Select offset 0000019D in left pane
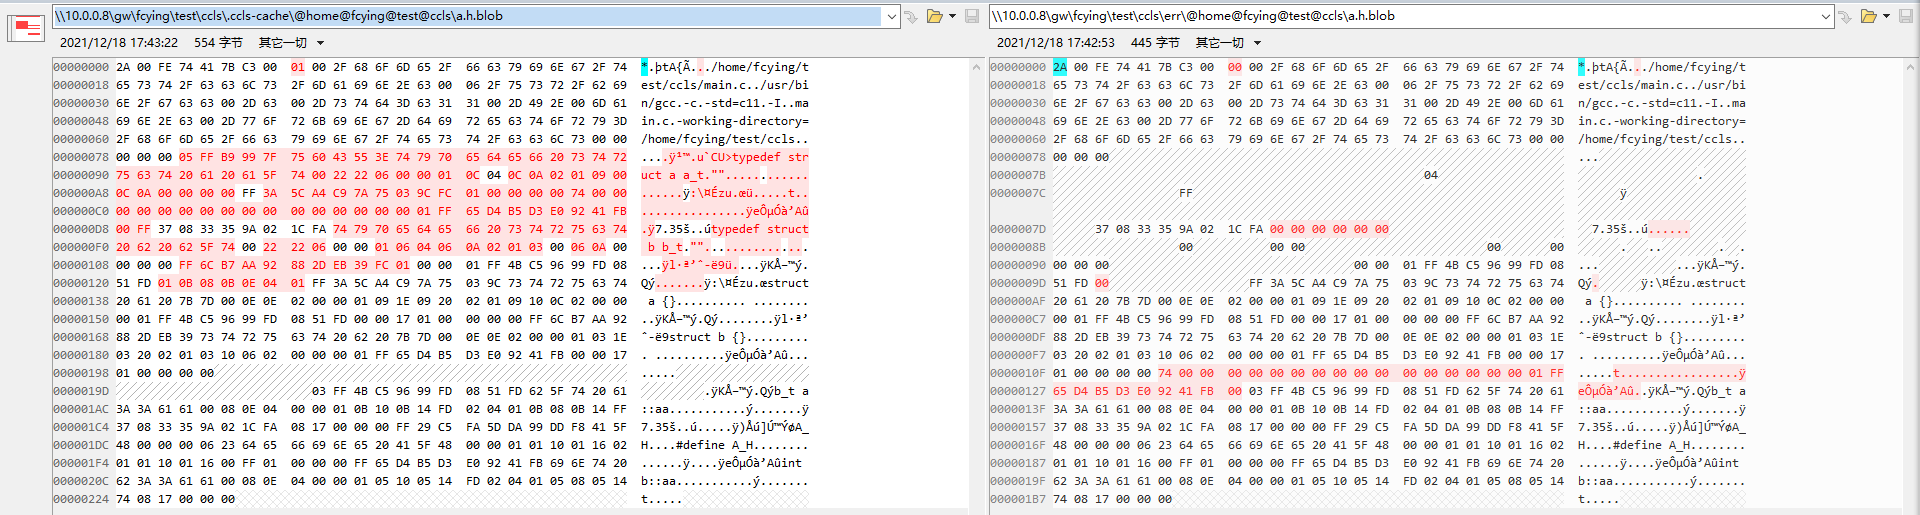The width and height of the screenshot is (1920, 515). tap(81, 391)
